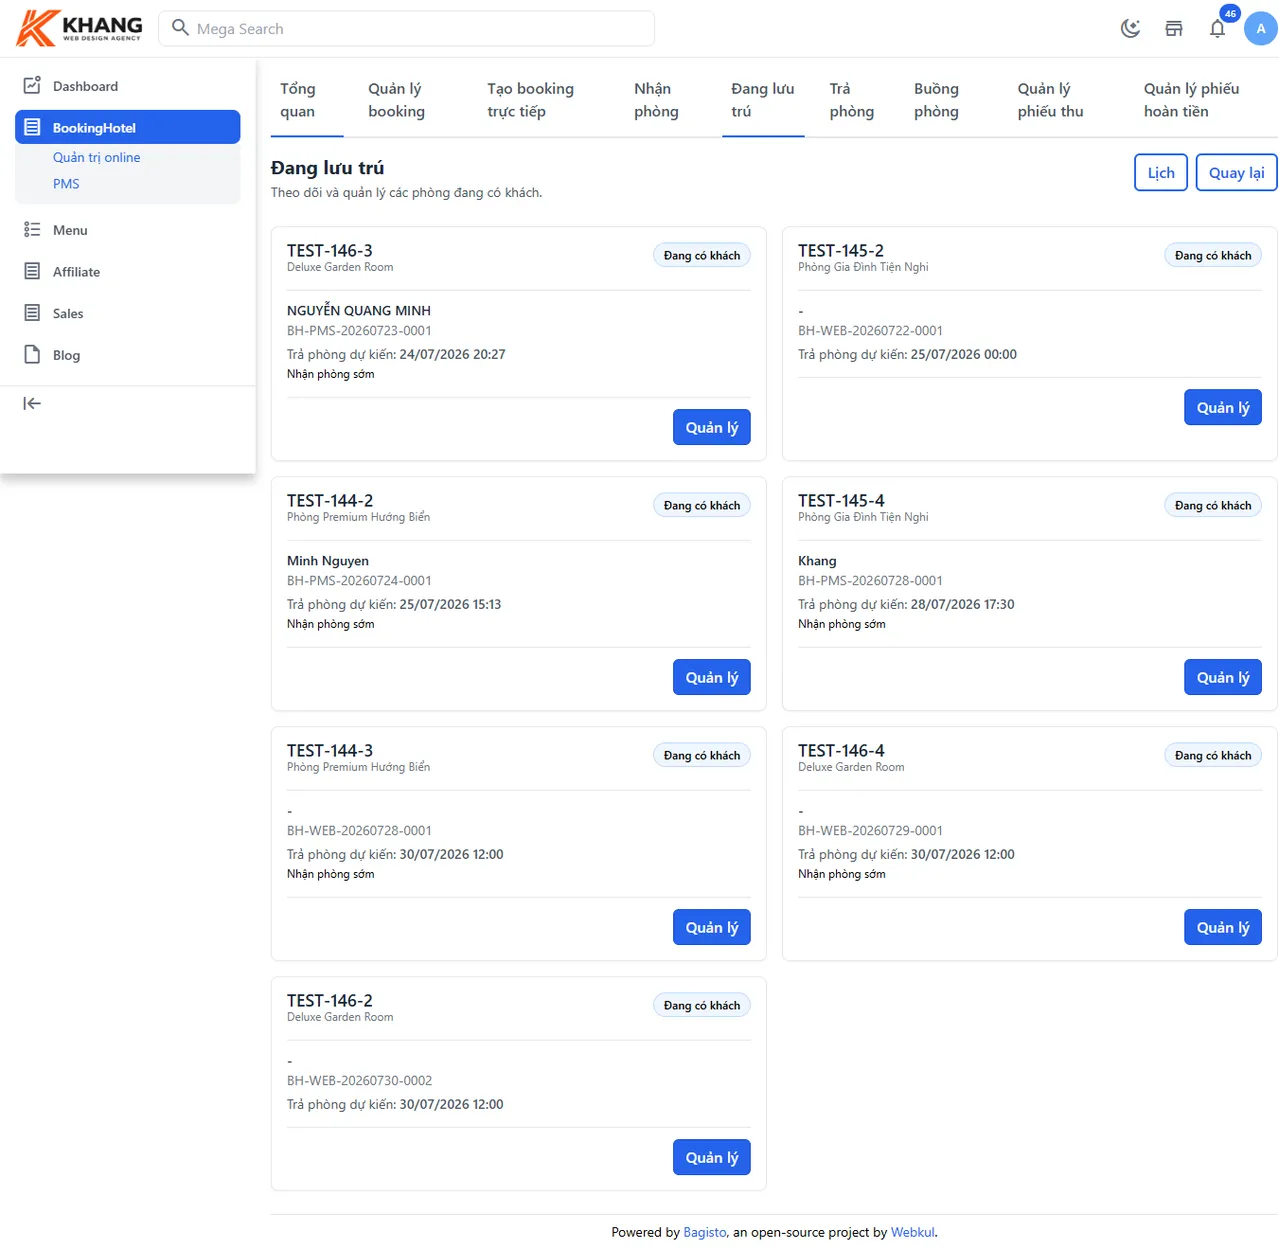Screen dimensions: 1279x1249
Task: Click Quản lý for room TEST-146-4
Action: tap(1223, 927)
